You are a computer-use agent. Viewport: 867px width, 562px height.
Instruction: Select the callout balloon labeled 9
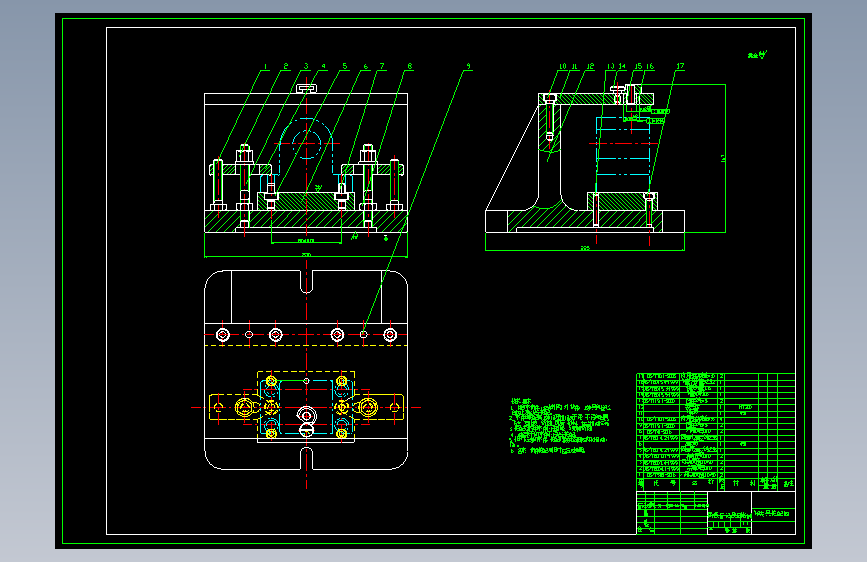pyautogui.click(x=468, y=66)
